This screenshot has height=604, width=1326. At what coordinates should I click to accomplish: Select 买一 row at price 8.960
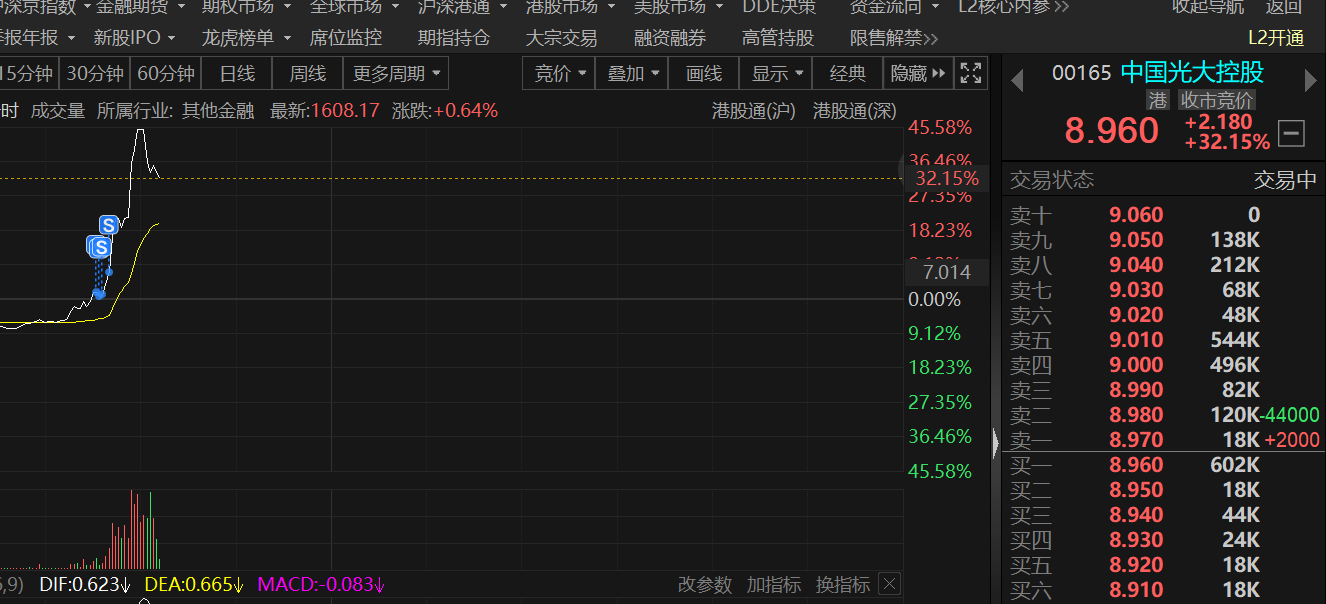pyautogui.click(x=1164, y=465)
